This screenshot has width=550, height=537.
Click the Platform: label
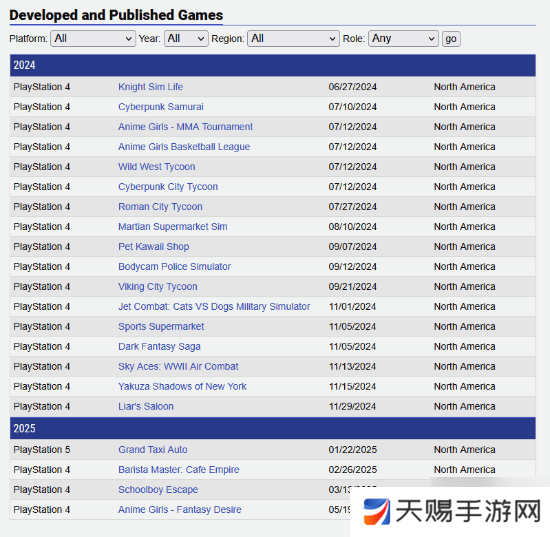pos(28,39)
